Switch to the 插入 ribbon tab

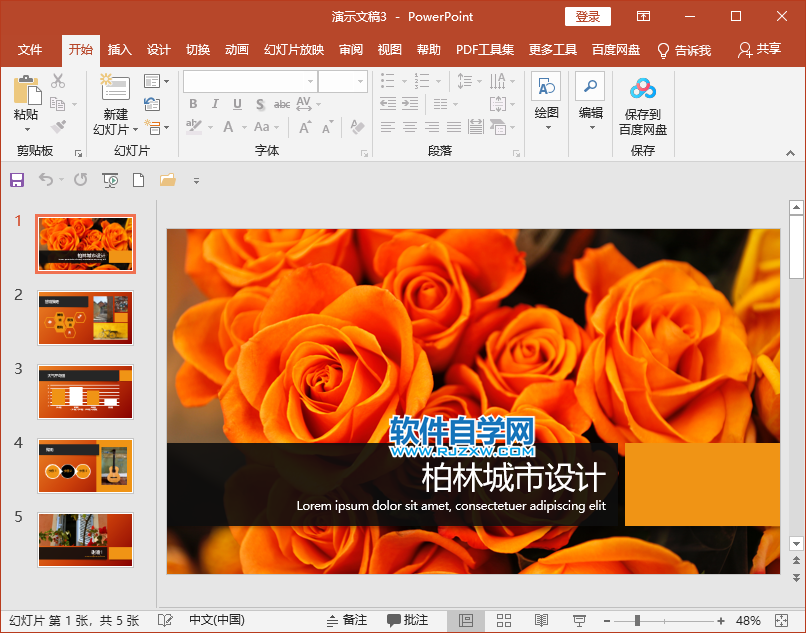pyautogui.click(x=119, y=48)
